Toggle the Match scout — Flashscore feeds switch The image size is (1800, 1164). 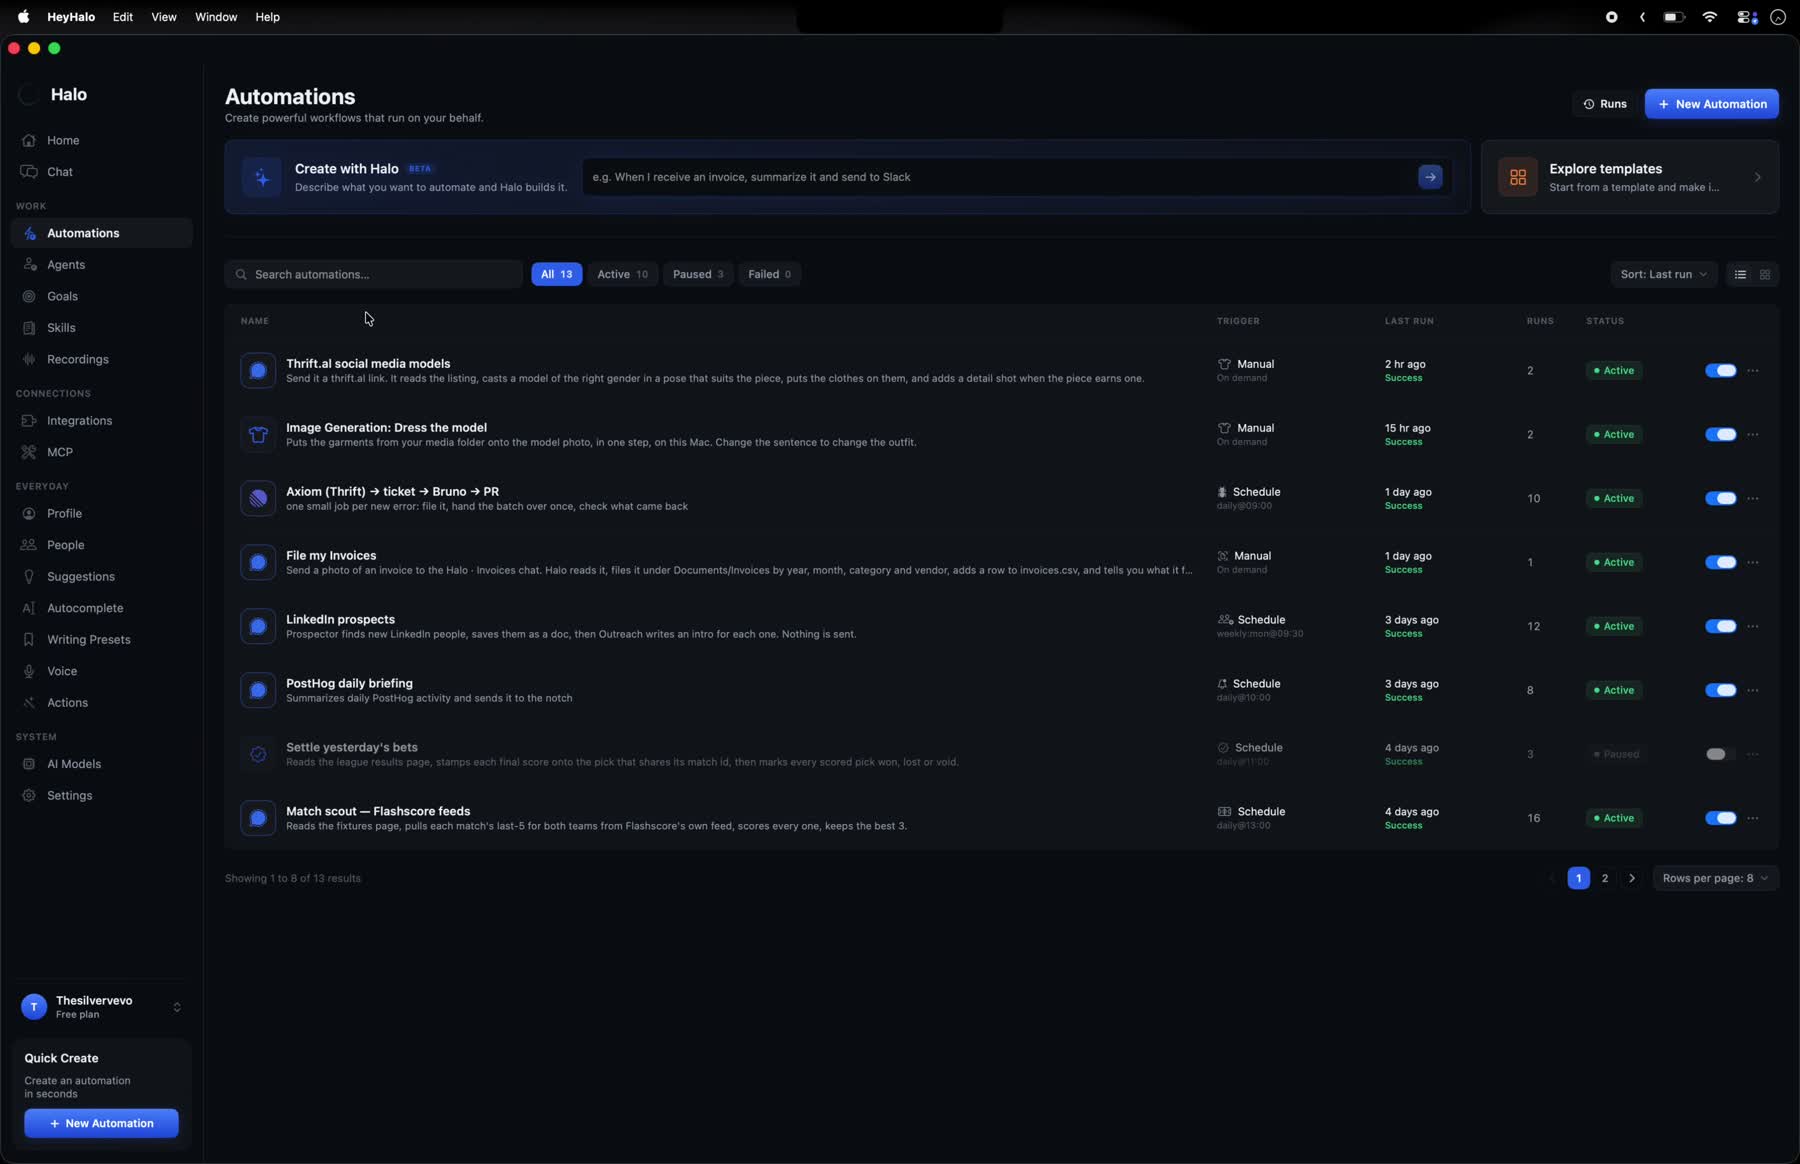click(1720, 819)
